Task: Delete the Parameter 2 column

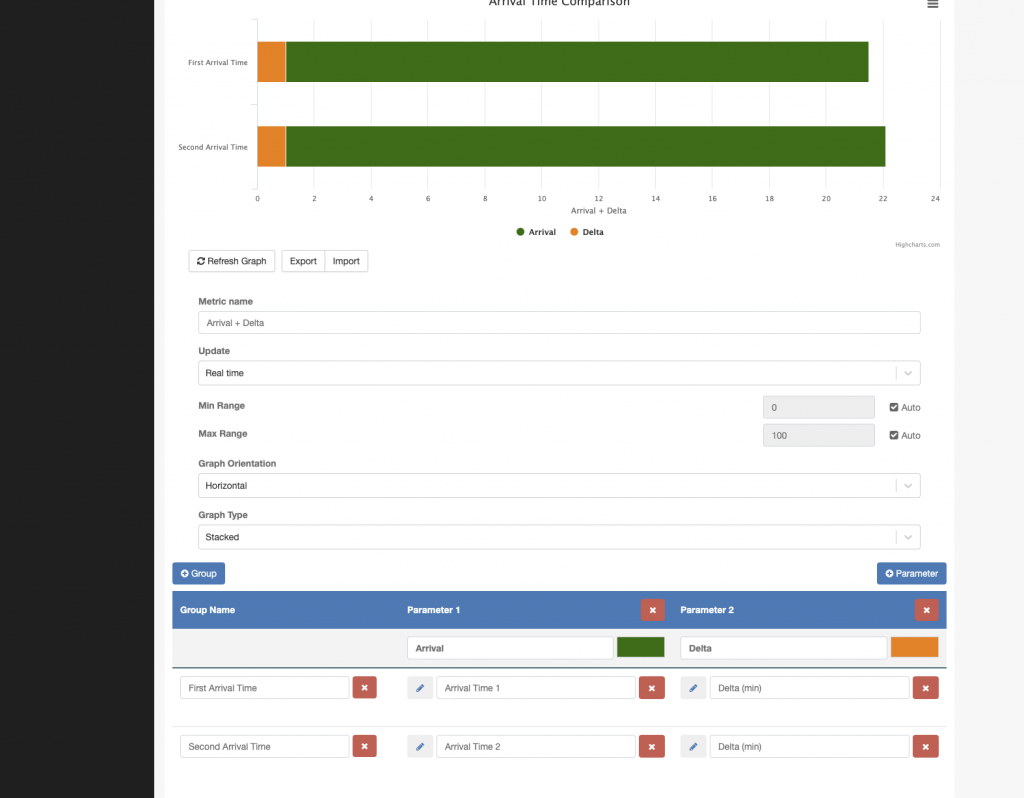Action: pos(926,610)
